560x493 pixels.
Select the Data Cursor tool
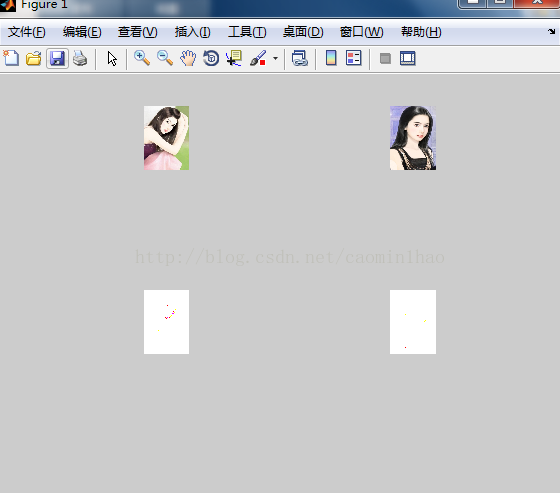pos(234,58)
